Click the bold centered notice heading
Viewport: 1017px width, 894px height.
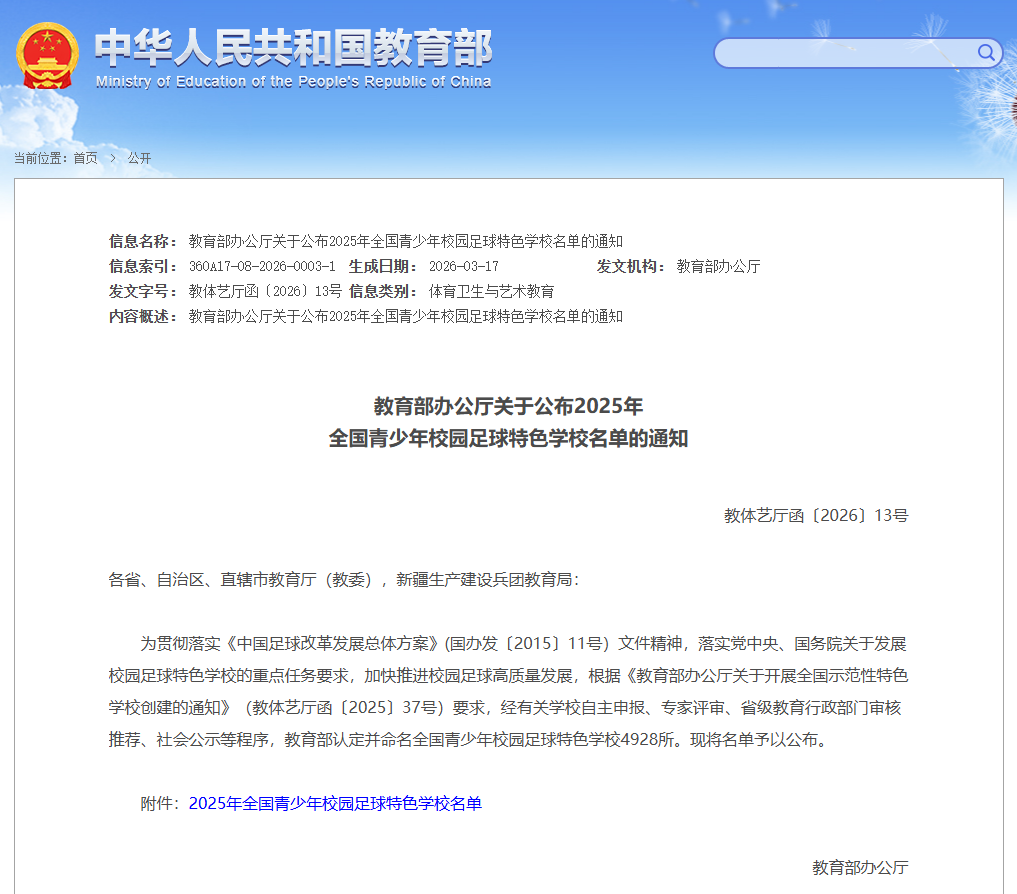[508, 422]
